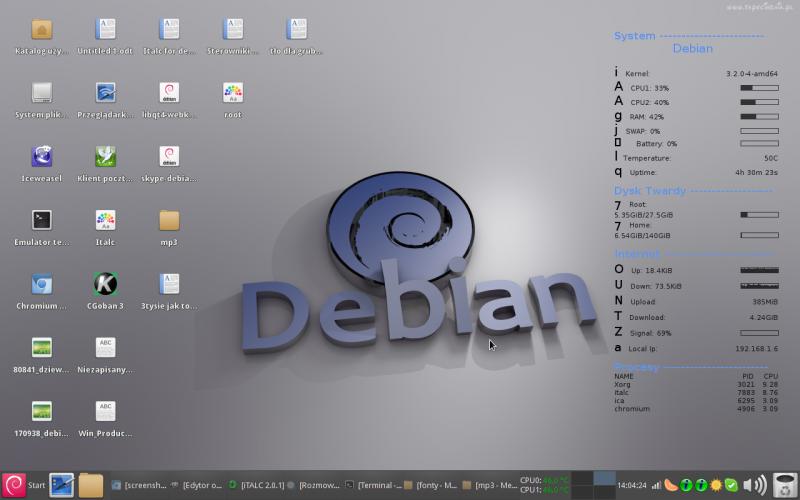
Task: Click the volume speaker tray icon
Action: [757, 485]
